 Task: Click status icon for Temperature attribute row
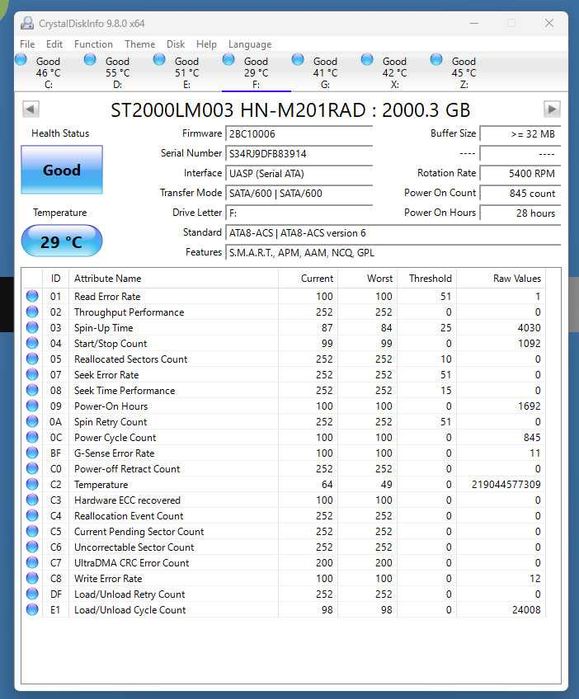(32, 484)
